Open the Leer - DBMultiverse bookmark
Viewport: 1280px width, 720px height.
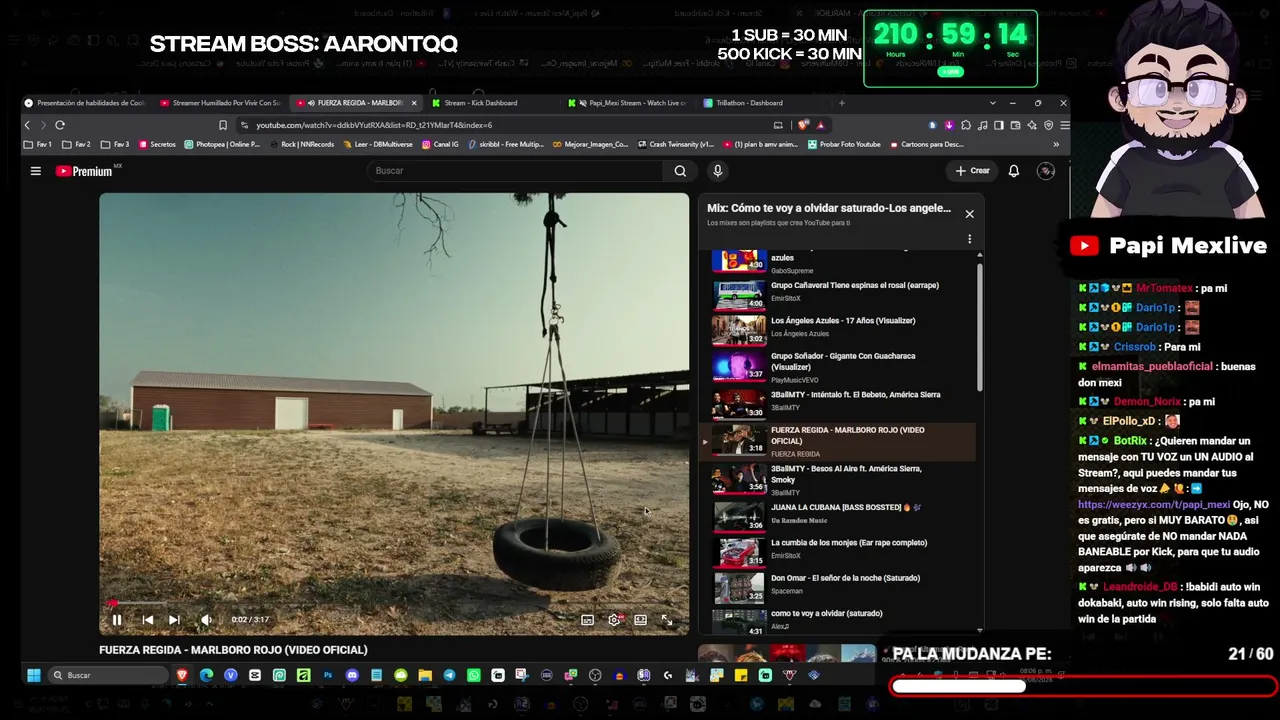pos(378,144)
